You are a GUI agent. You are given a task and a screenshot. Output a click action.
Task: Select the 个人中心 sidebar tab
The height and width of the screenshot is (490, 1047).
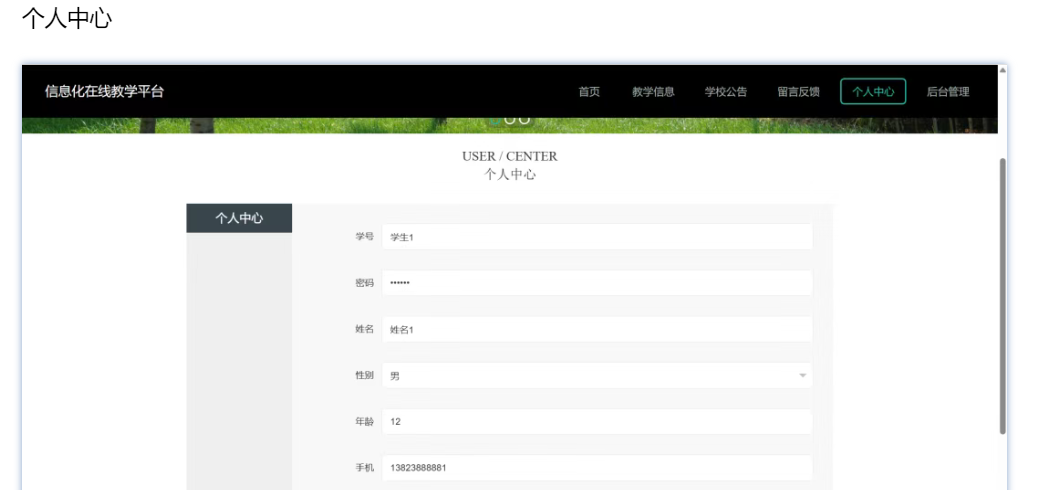[x=239, y=218]
